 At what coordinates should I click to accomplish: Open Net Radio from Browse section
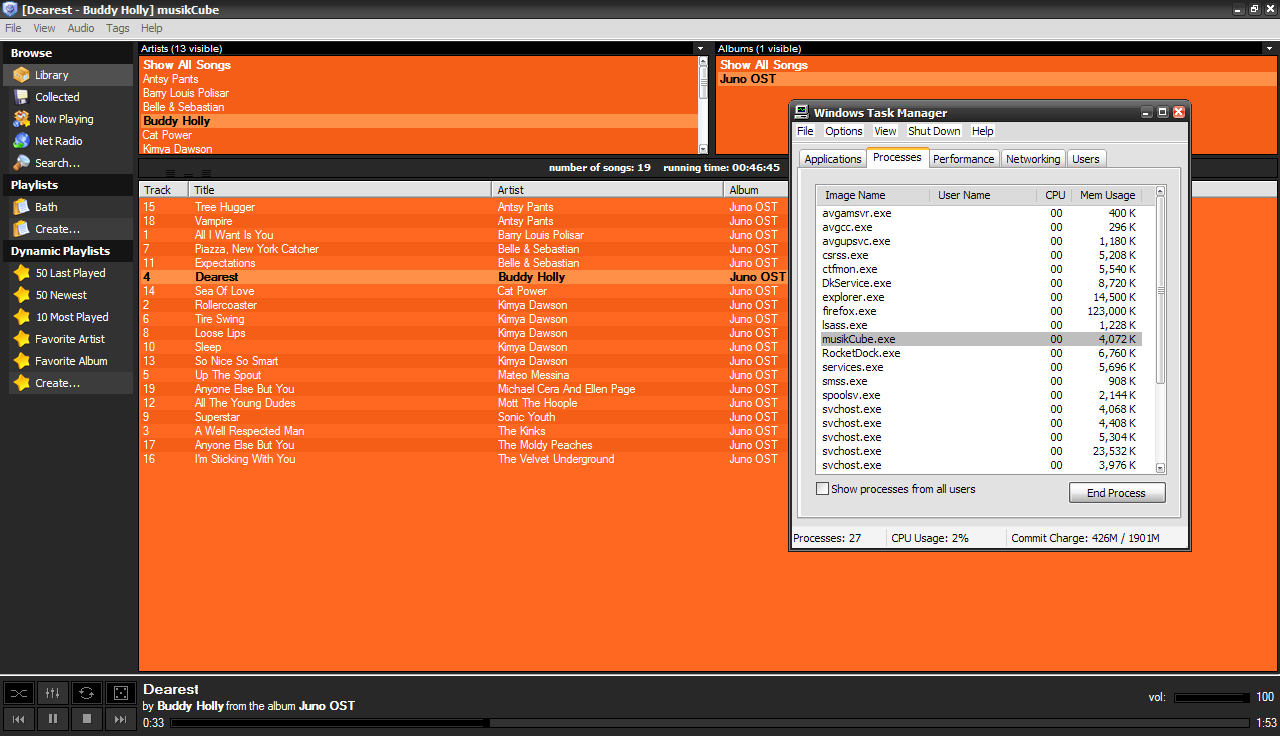pos(57,140)
